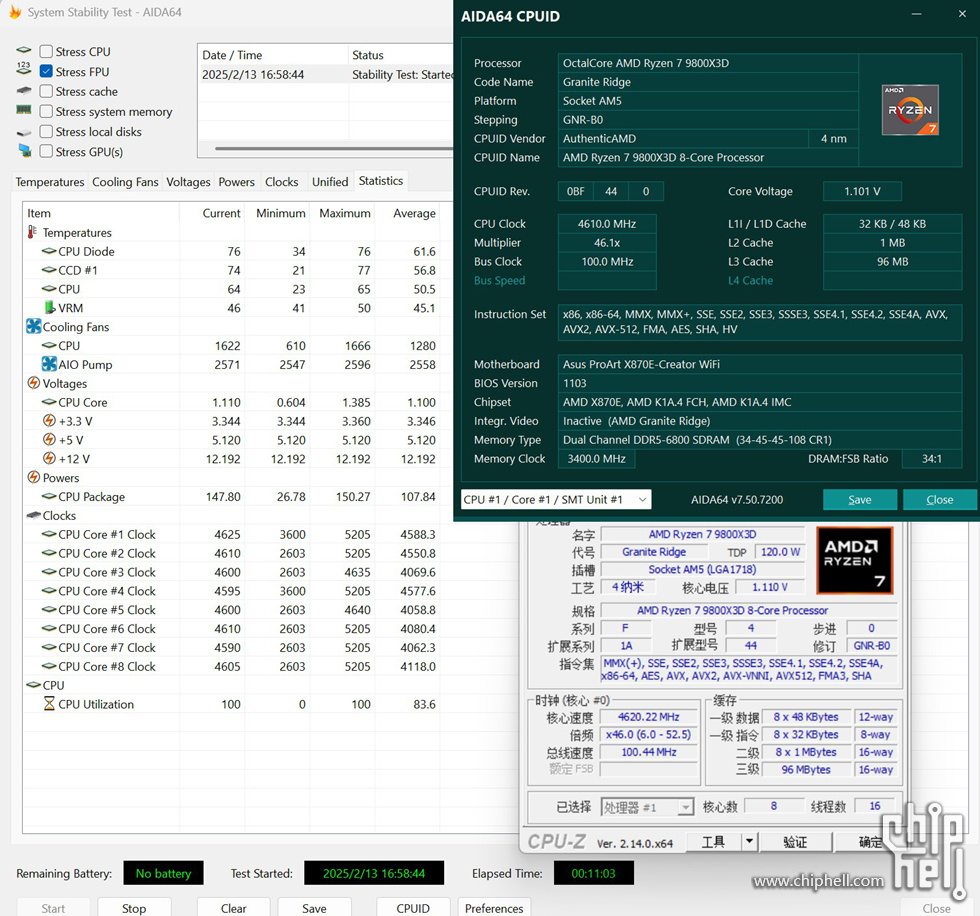The height and width of the screenshot is (916, 980).
Task: Click the green Close button in AIDA64 CPUID
Action: (x=939, y=499)
